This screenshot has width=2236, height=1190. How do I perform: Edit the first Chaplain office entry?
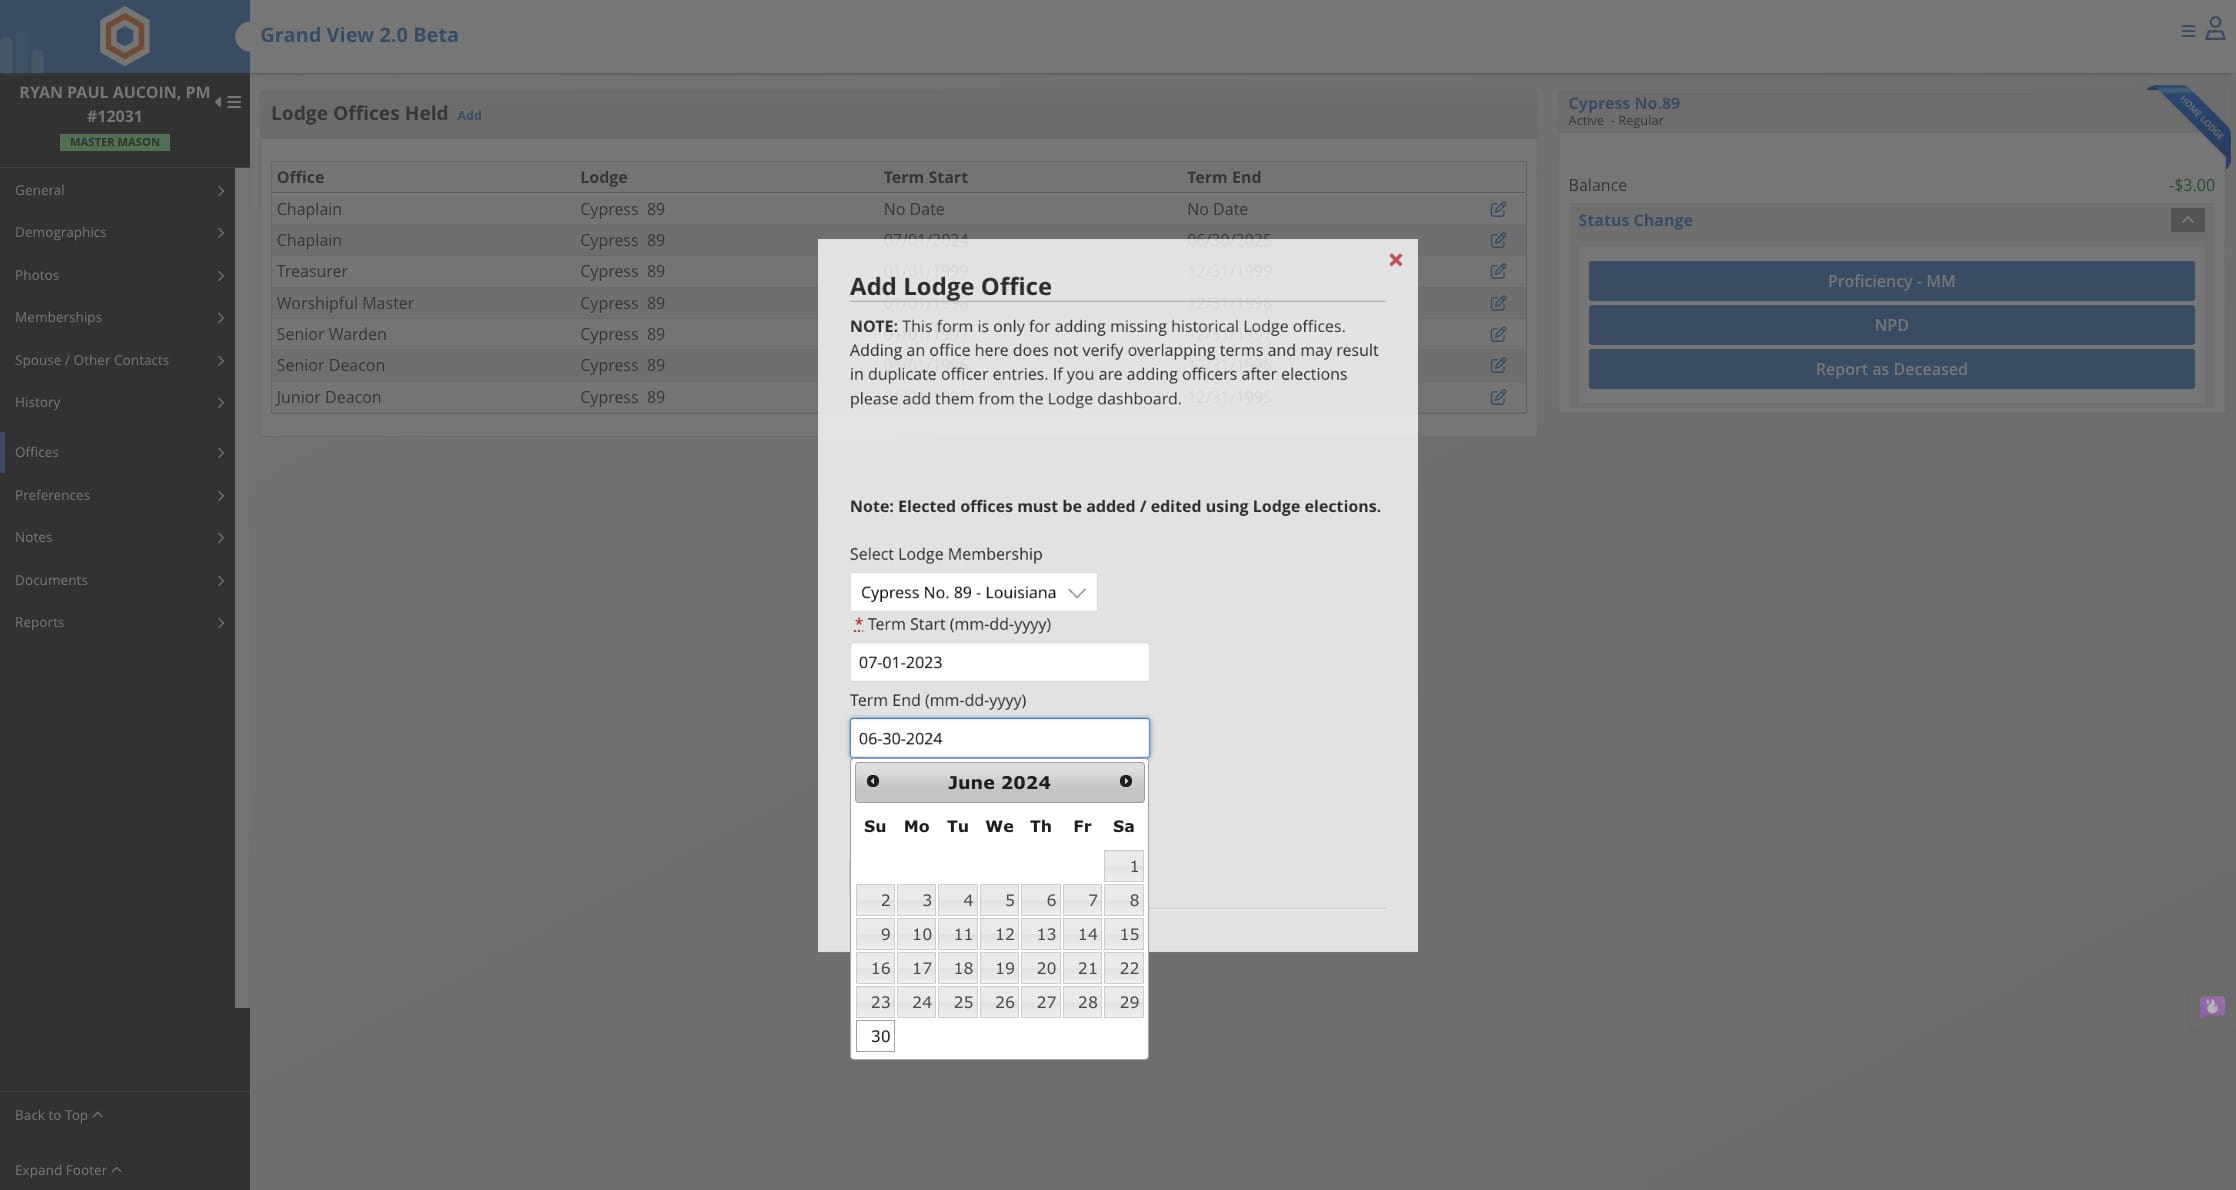pyautogui.click(x=1497, y=210)
